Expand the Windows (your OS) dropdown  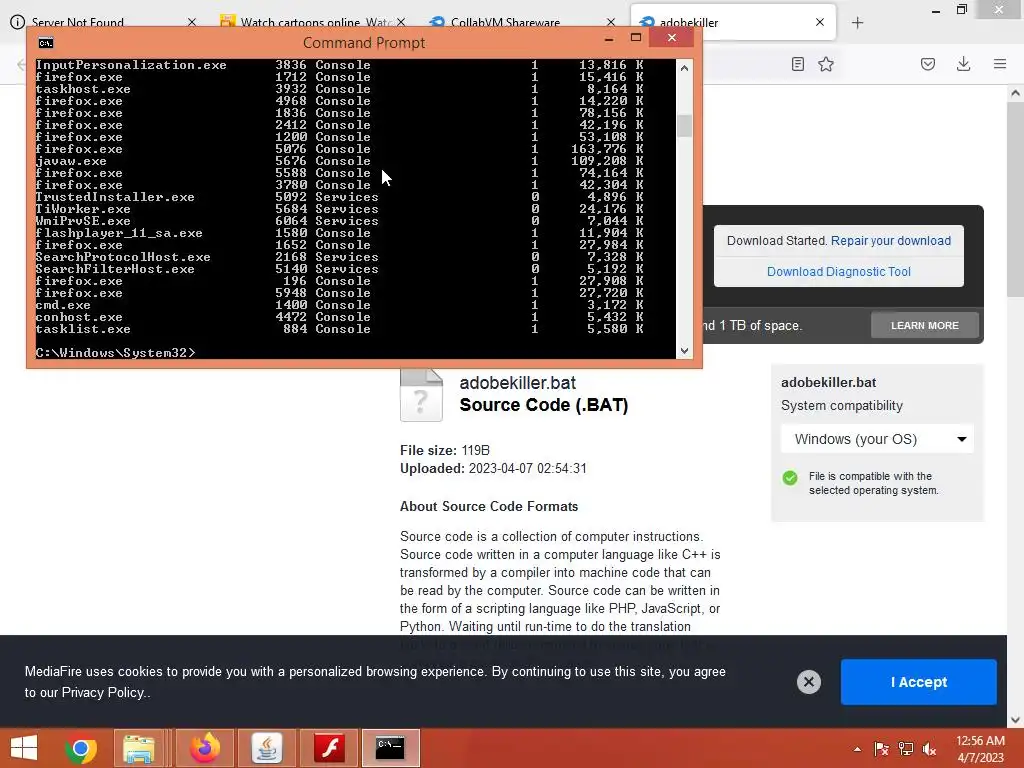(877, 439)
